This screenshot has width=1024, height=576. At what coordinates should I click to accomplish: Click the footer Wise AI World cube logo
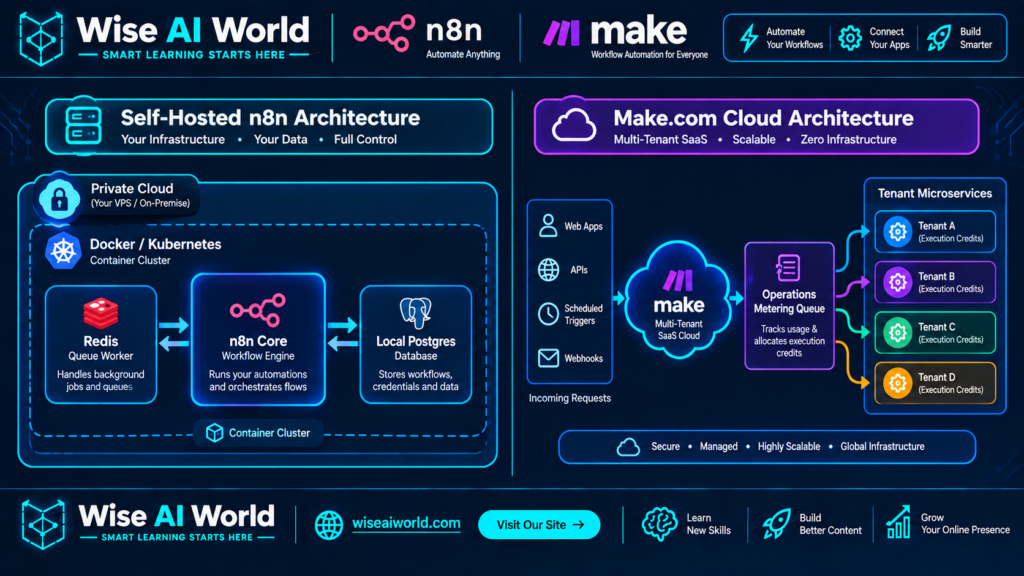[42, 524]
